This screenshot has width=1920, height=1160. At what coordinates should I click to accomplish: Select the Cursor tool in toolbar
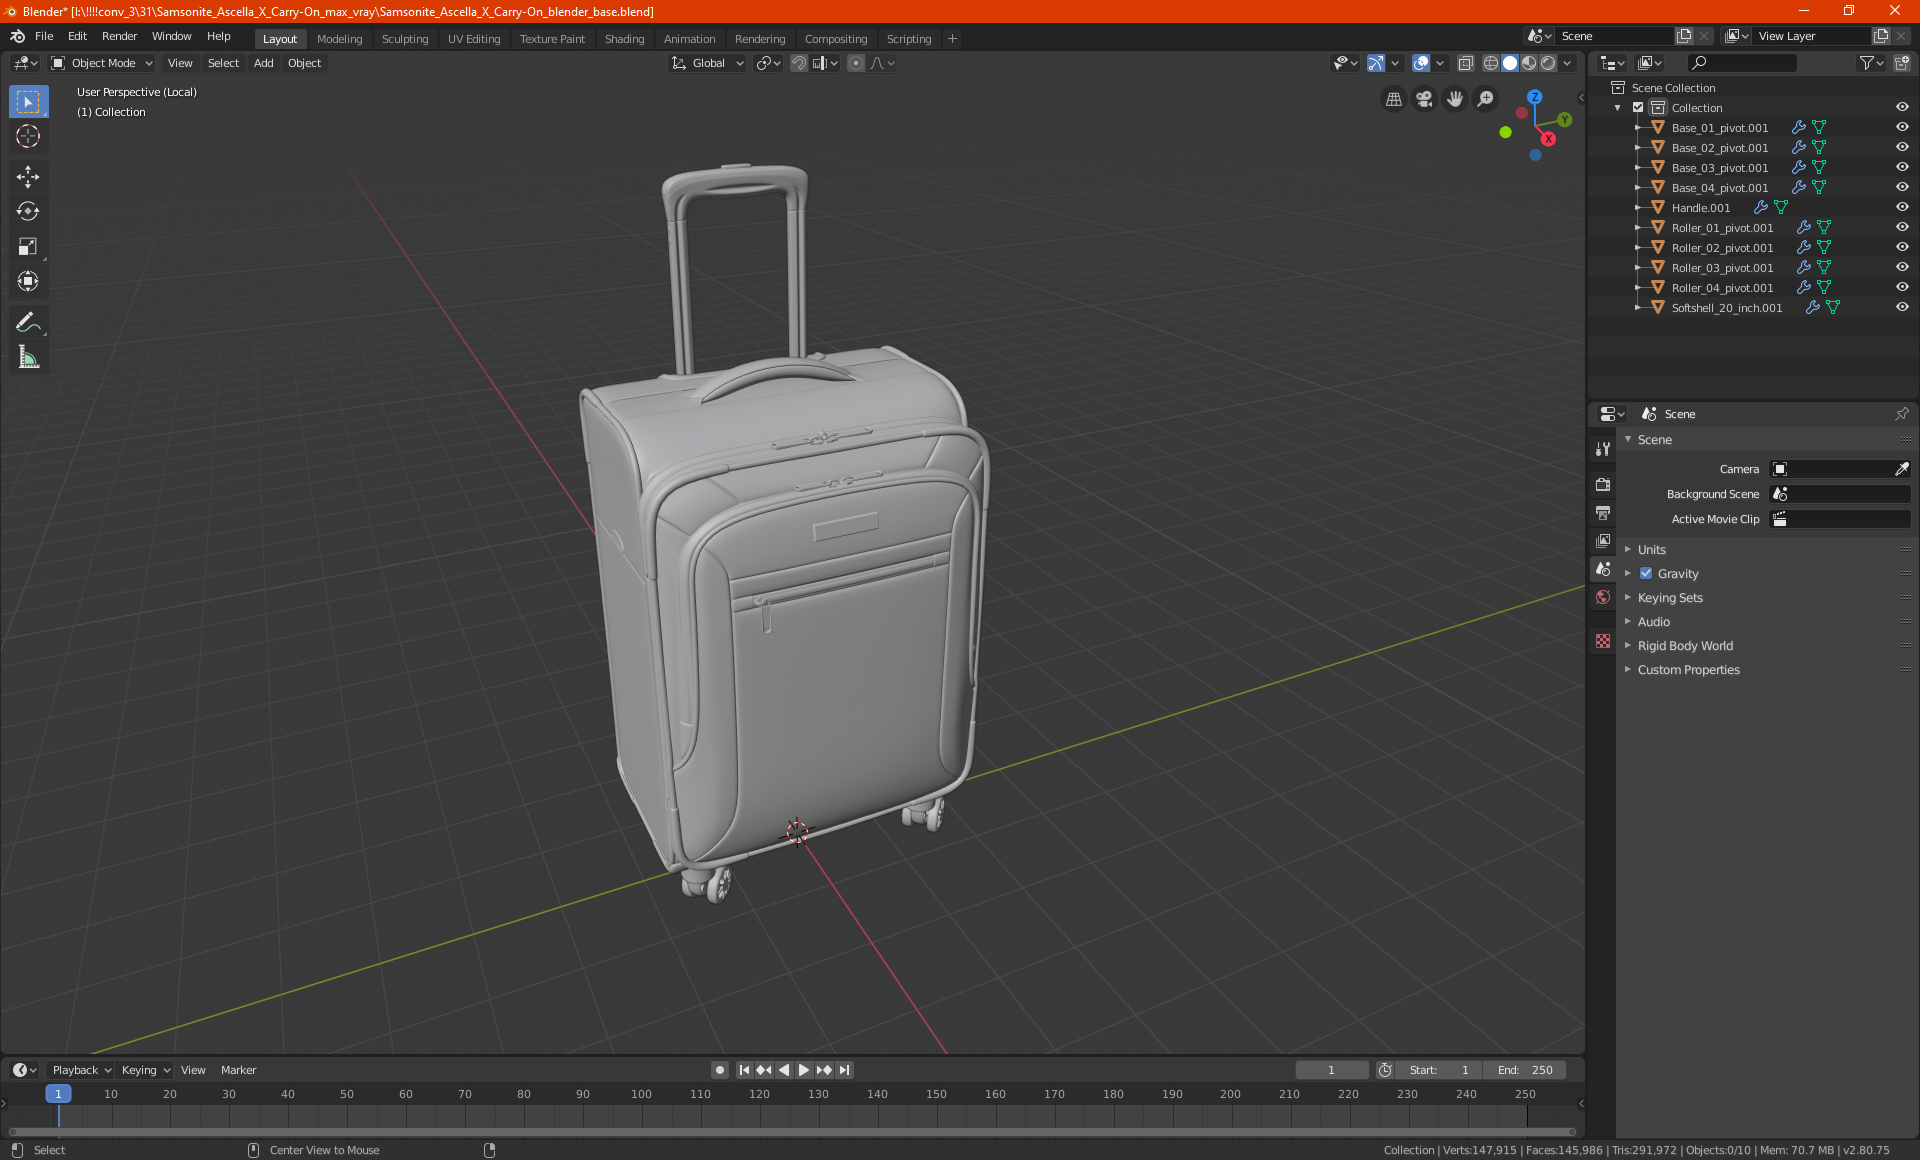tap(28, 137)
